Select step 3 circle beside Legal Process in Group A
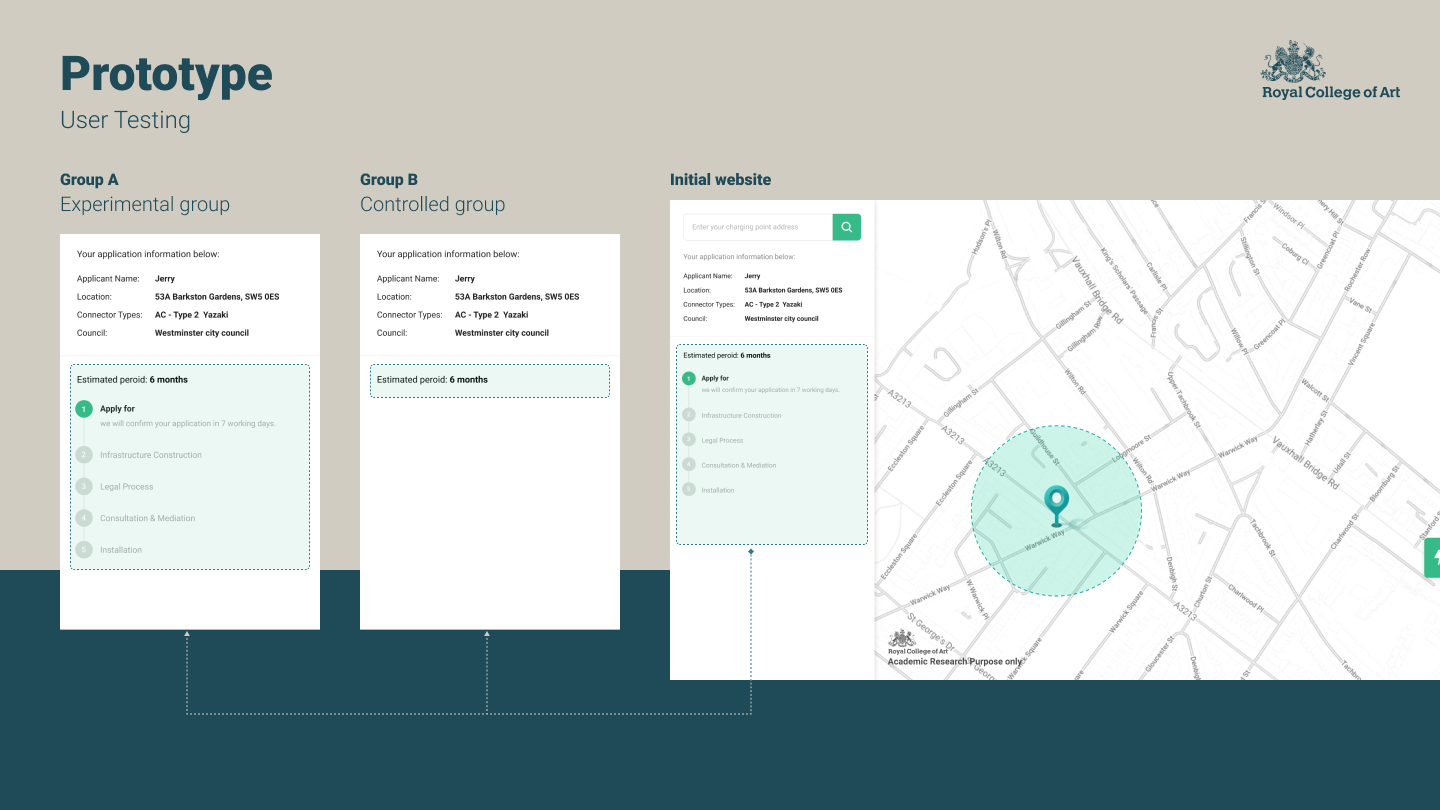The height and width of the screenshot is (810, 1440). click(x=84, y=487)
